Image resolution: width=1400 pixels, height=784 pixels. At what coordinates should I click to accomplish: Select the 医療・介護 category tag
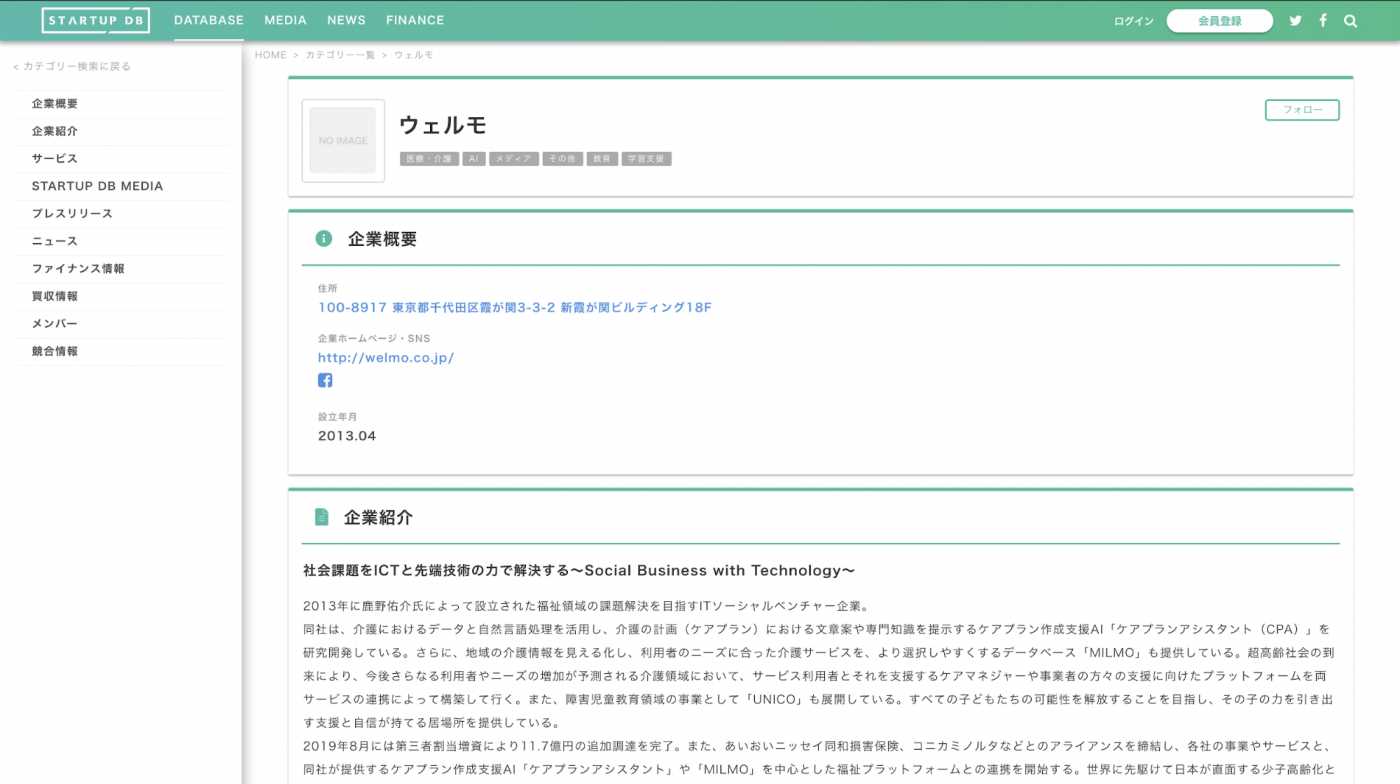click(x=429, y=158)
